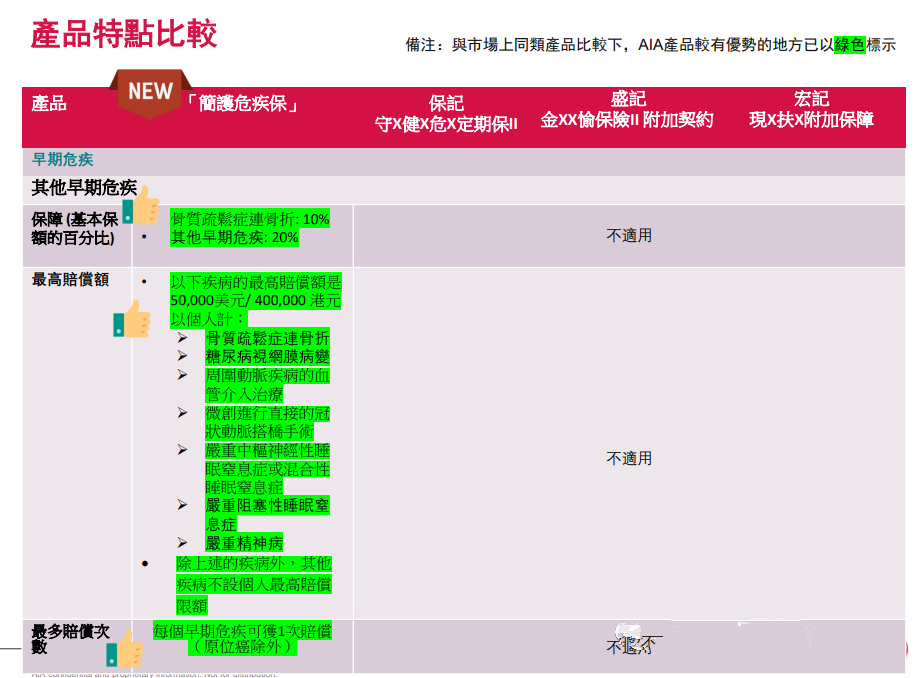
Task: Click list item 周圍動脈疾病的血管介入治療
Action: [268, 385]
